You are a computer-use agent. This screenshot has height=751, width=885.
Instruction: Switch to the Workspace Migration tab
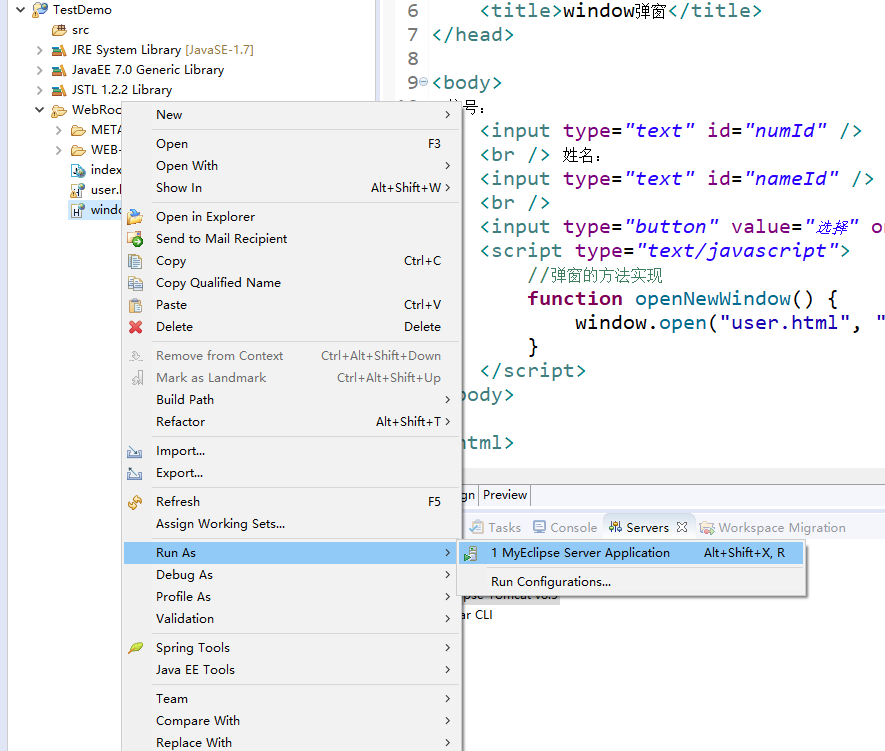pos(772,528)
